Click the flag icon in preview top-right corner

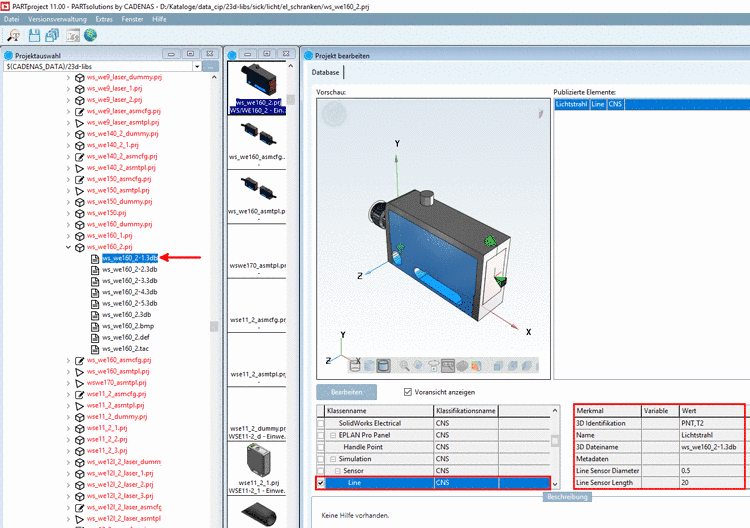pos(540,114)
